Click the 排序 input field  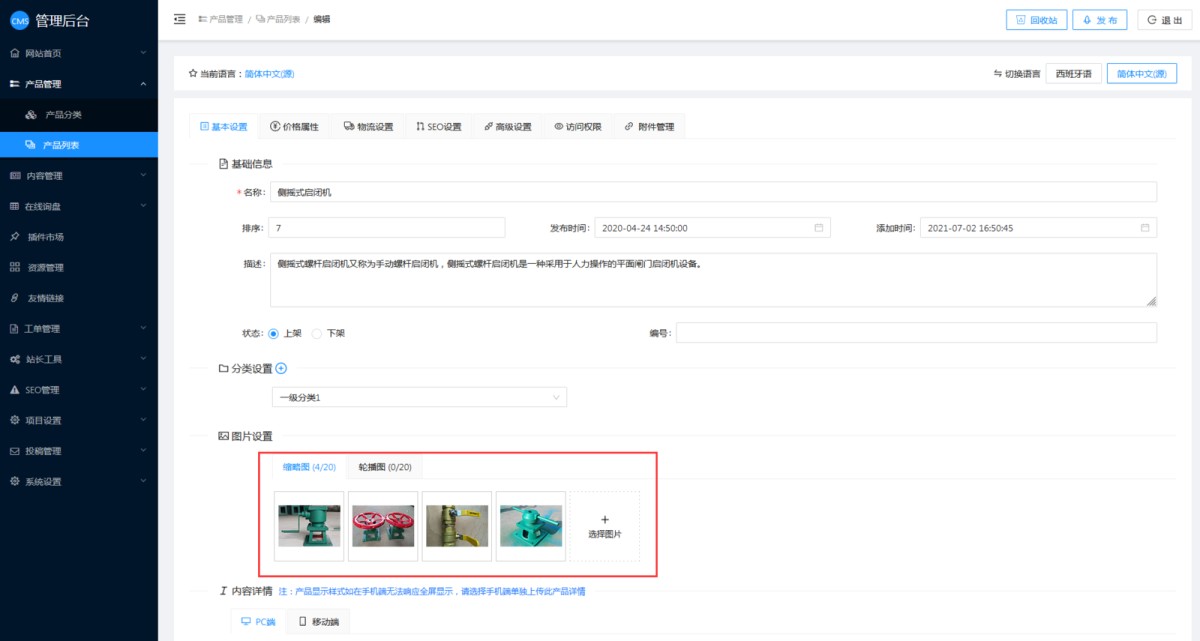pyautogui.click(x=387, y=228)
